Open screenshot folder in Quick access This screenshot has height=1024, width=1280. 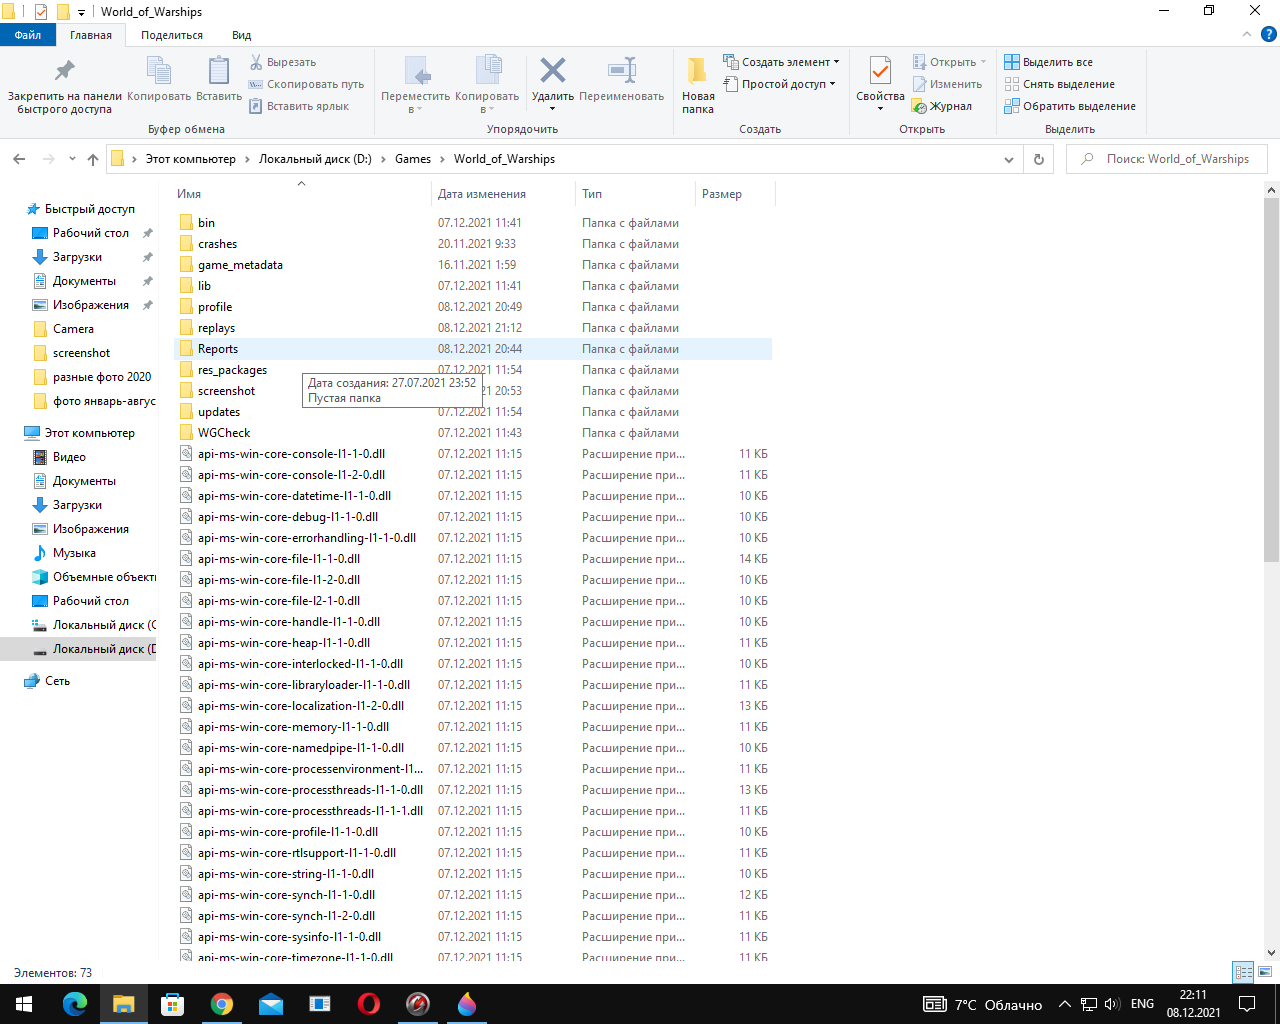pyautogui.click(x=82, y=353)
